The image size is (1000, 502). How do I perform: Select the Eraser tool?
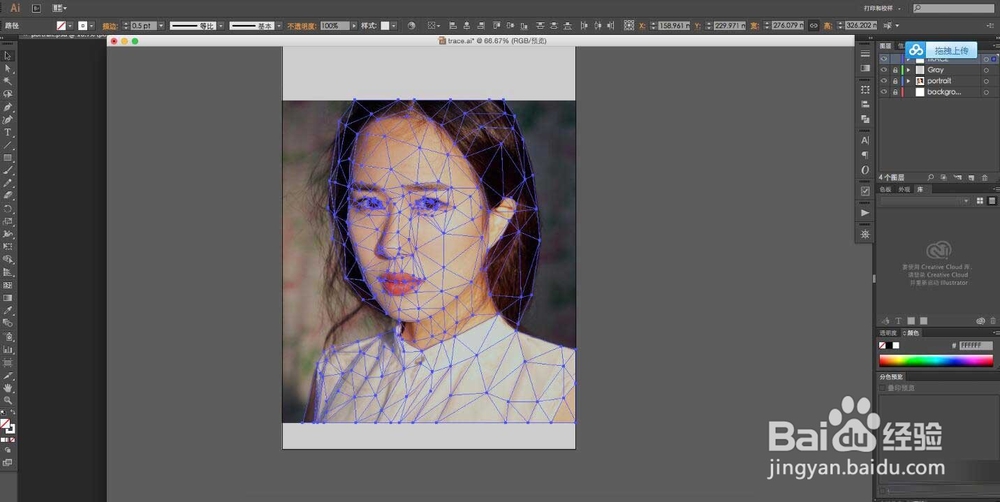coord(8,196)
